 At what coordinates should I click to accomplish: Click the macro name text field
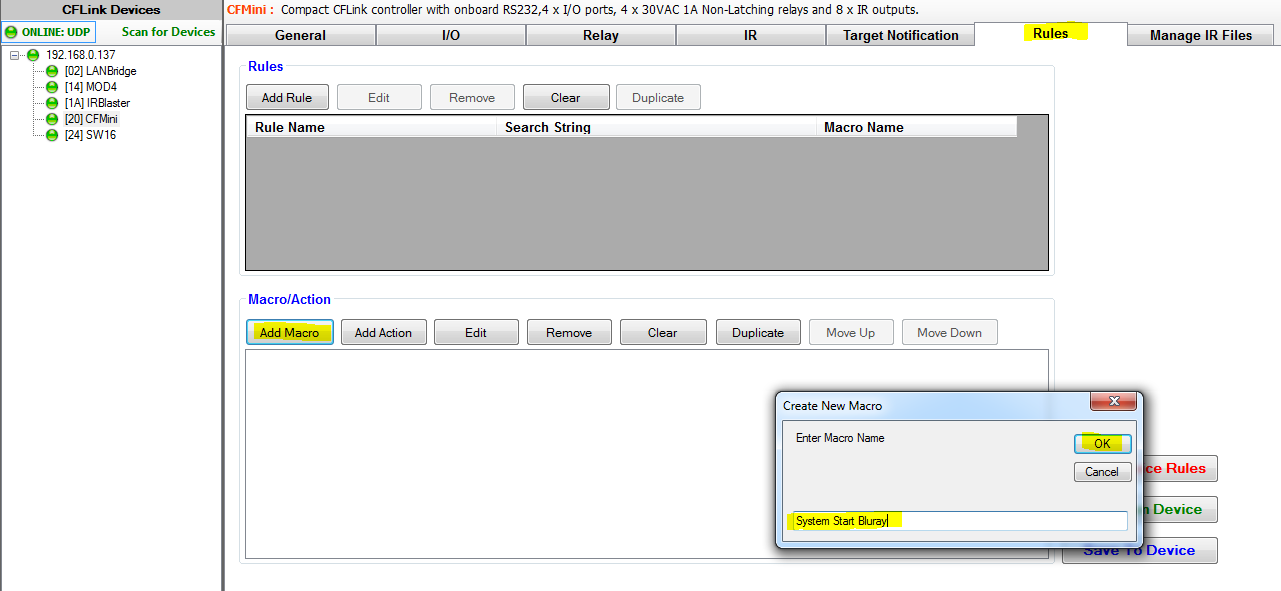[958, 521]
